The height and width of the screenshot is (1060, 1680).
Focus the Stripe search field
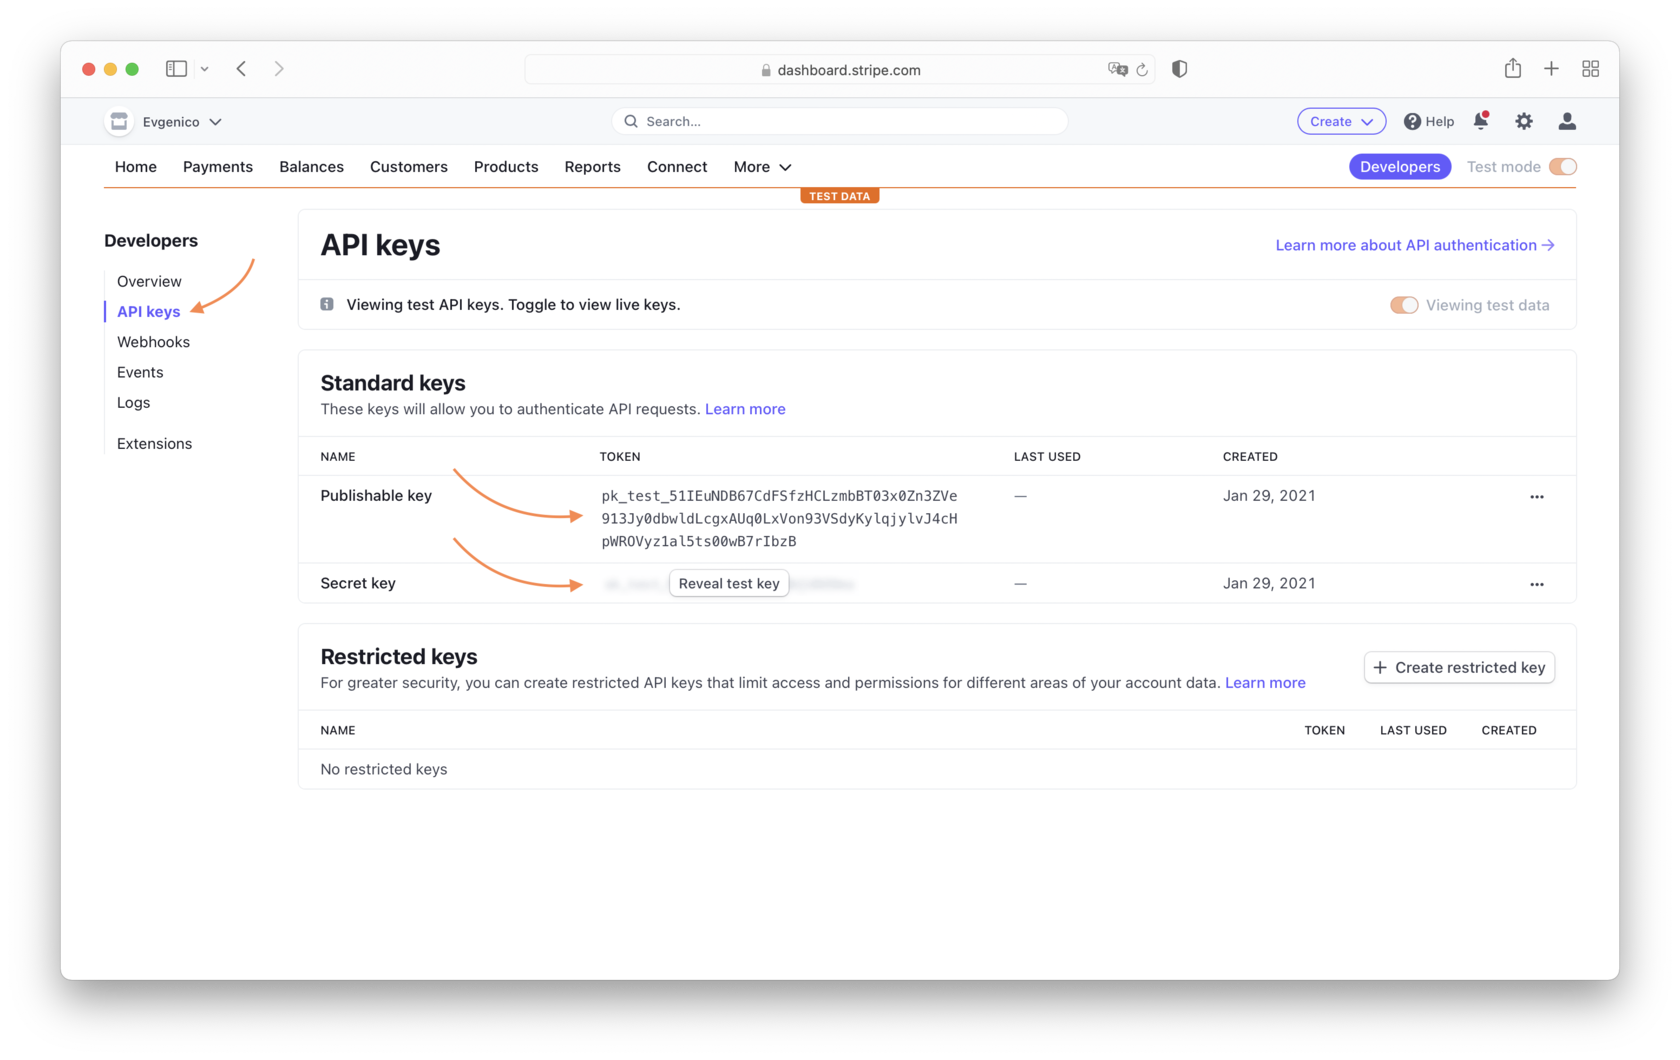pos(839,121)
